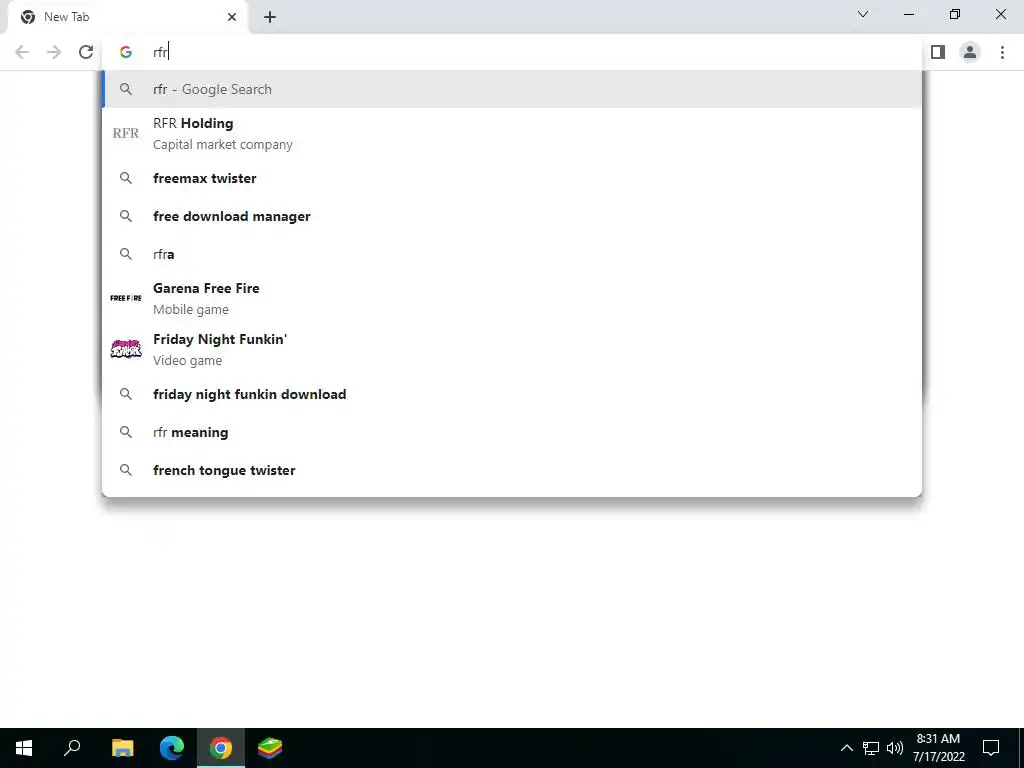Screen dimensions: 1024x768
Task: Choose the RFR Holding suggestion
Action: point(512,133)
